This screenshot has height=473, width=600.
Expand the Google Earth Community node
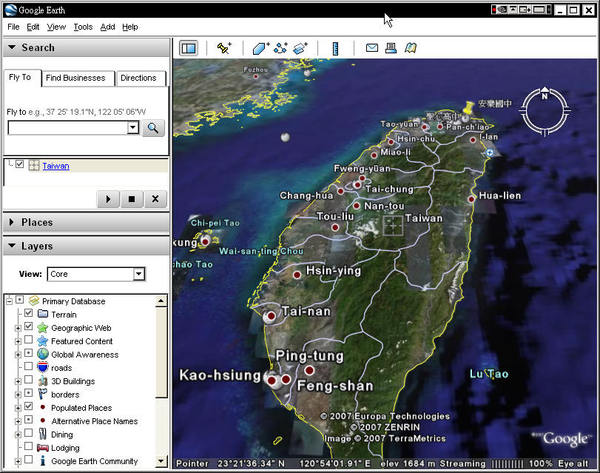18,462
